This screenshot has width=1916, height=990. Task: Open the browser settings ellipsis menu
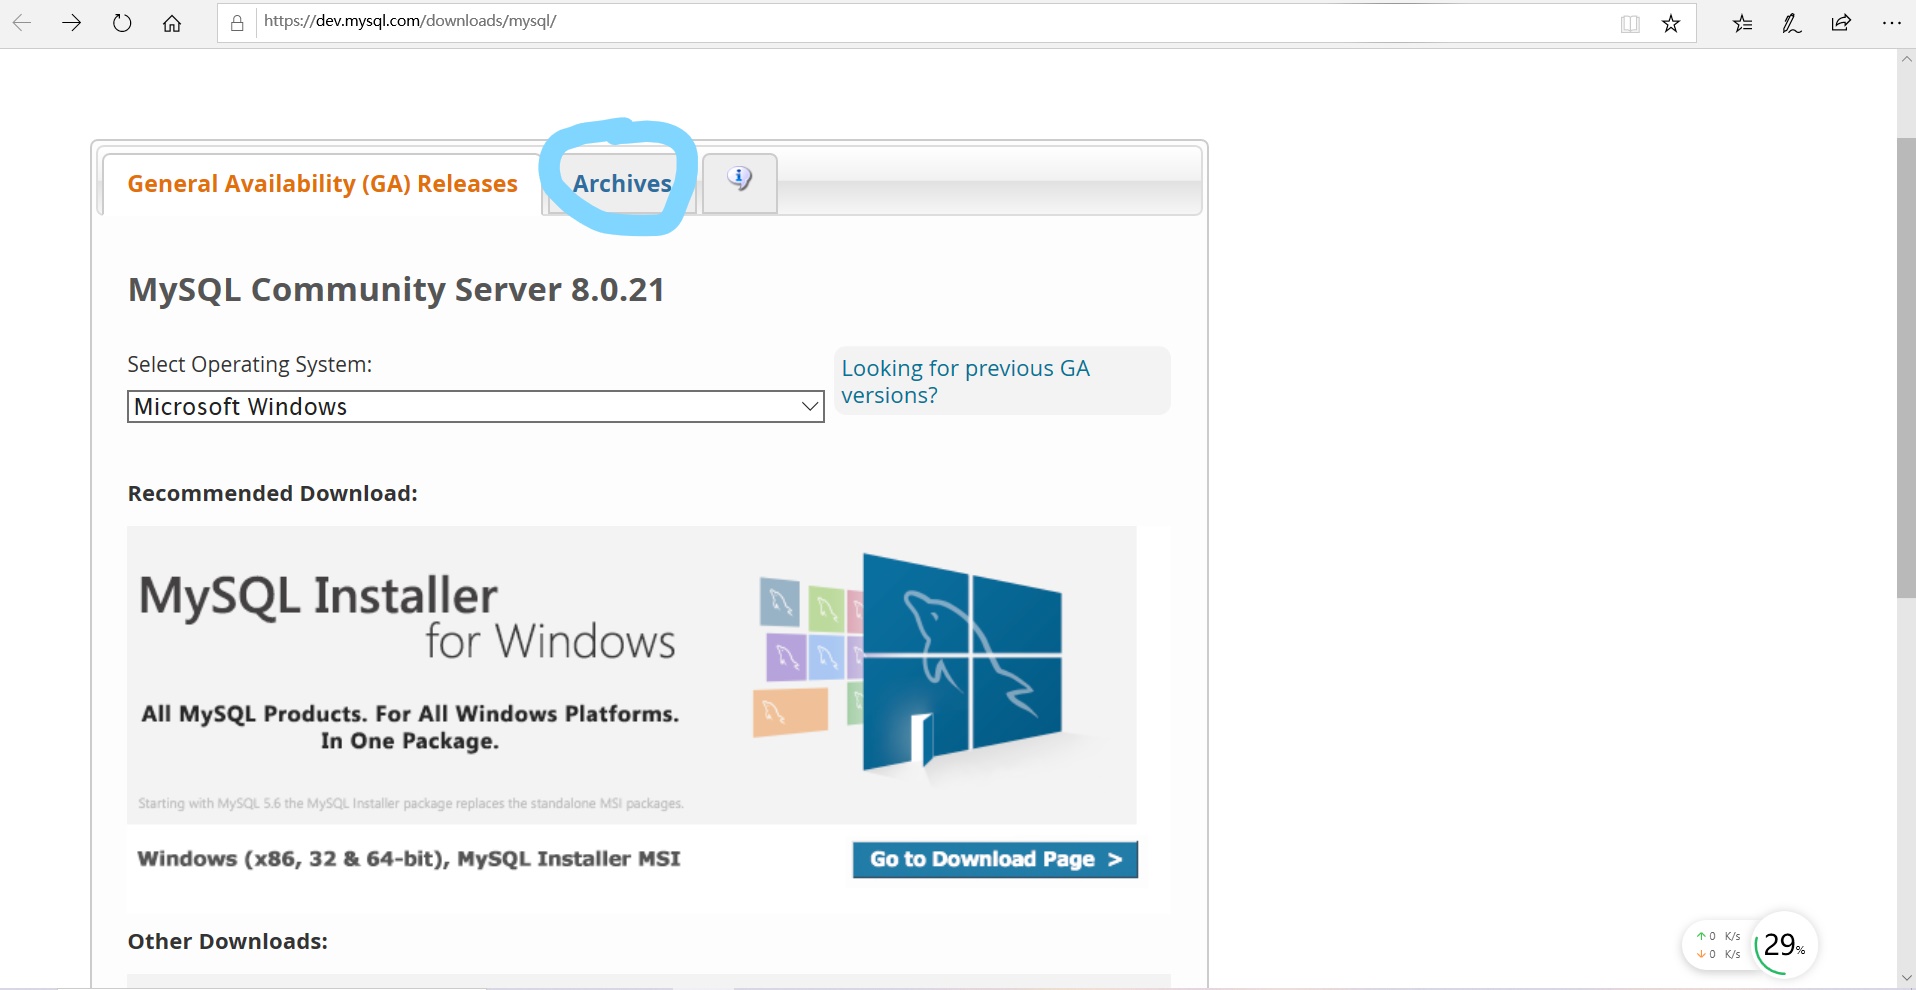click(1891, 23)
